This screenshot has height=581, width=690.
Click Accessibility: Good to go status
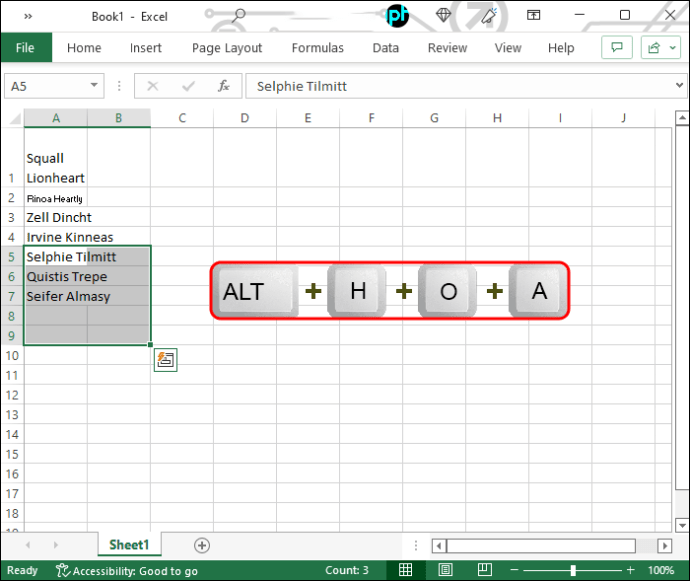point(127,571)
